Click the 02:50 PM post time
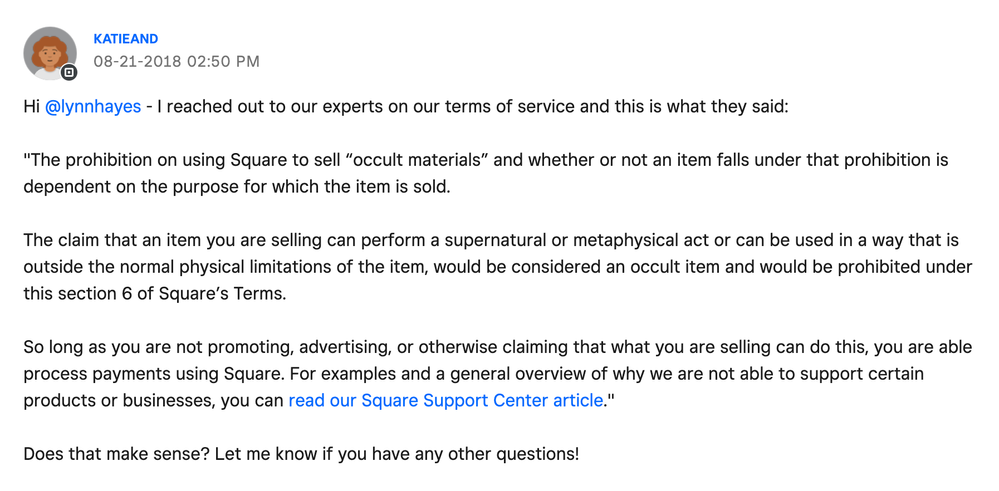This screenshot has width=999, height=491. click(223, 61)
